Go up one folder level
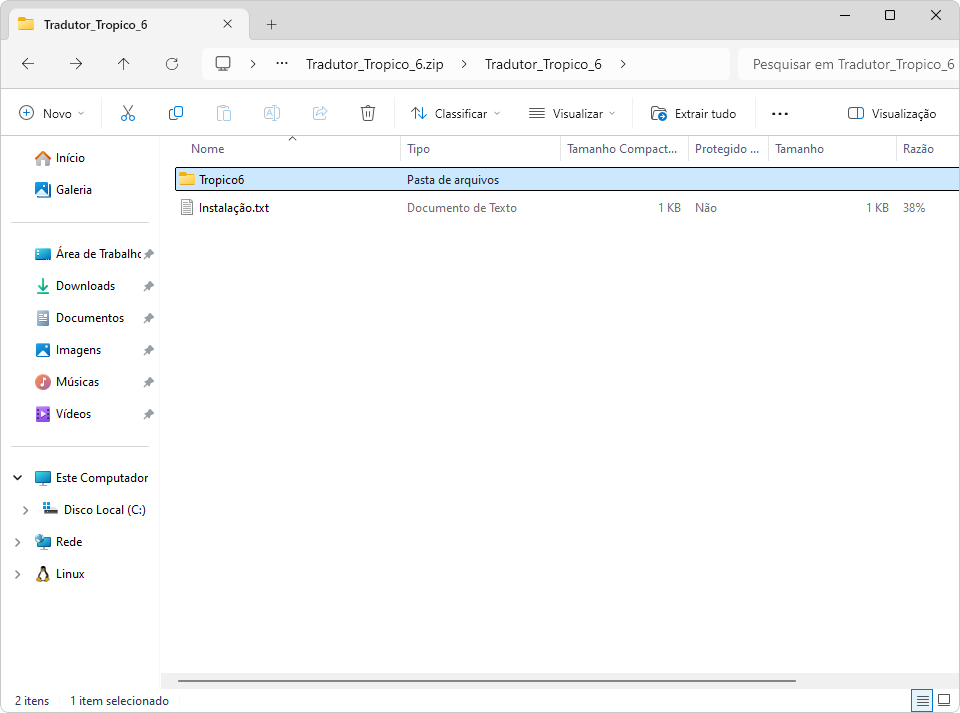The width and height of the screenshot is (960, 713). [x=124, y=64]
